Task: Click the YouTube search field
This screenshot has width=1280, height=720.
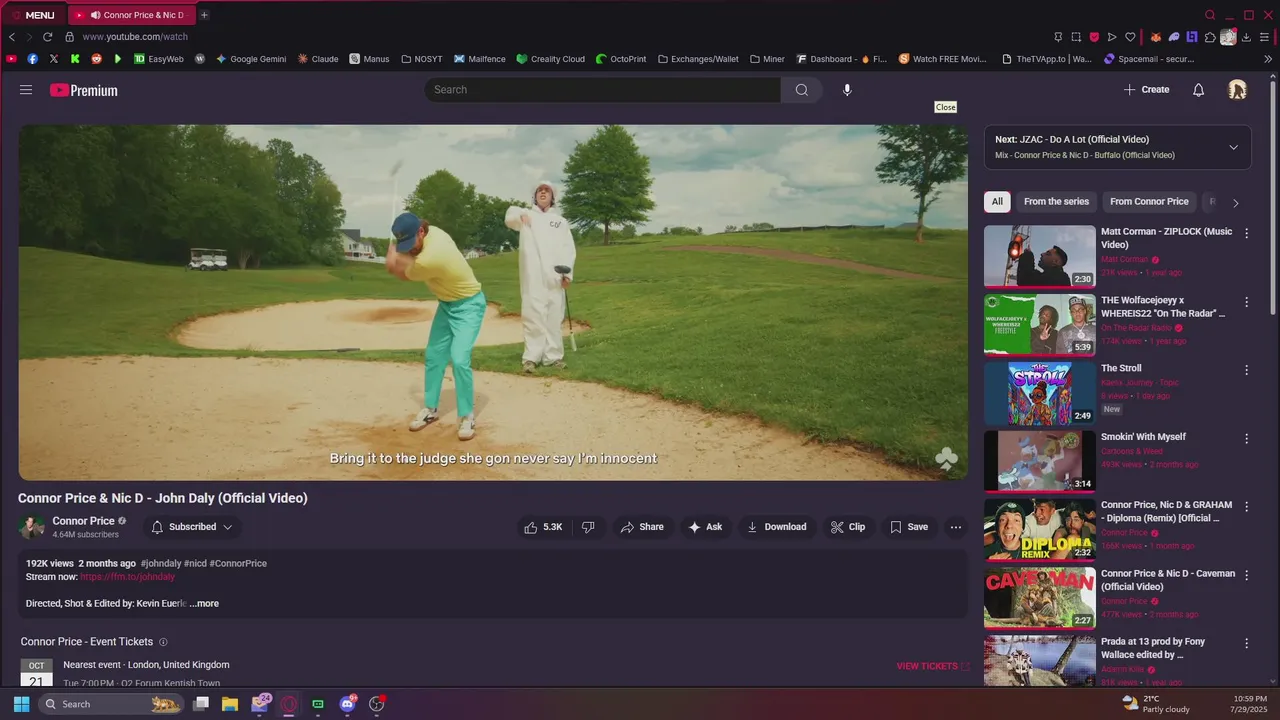Action: click(x=603, y=90)
